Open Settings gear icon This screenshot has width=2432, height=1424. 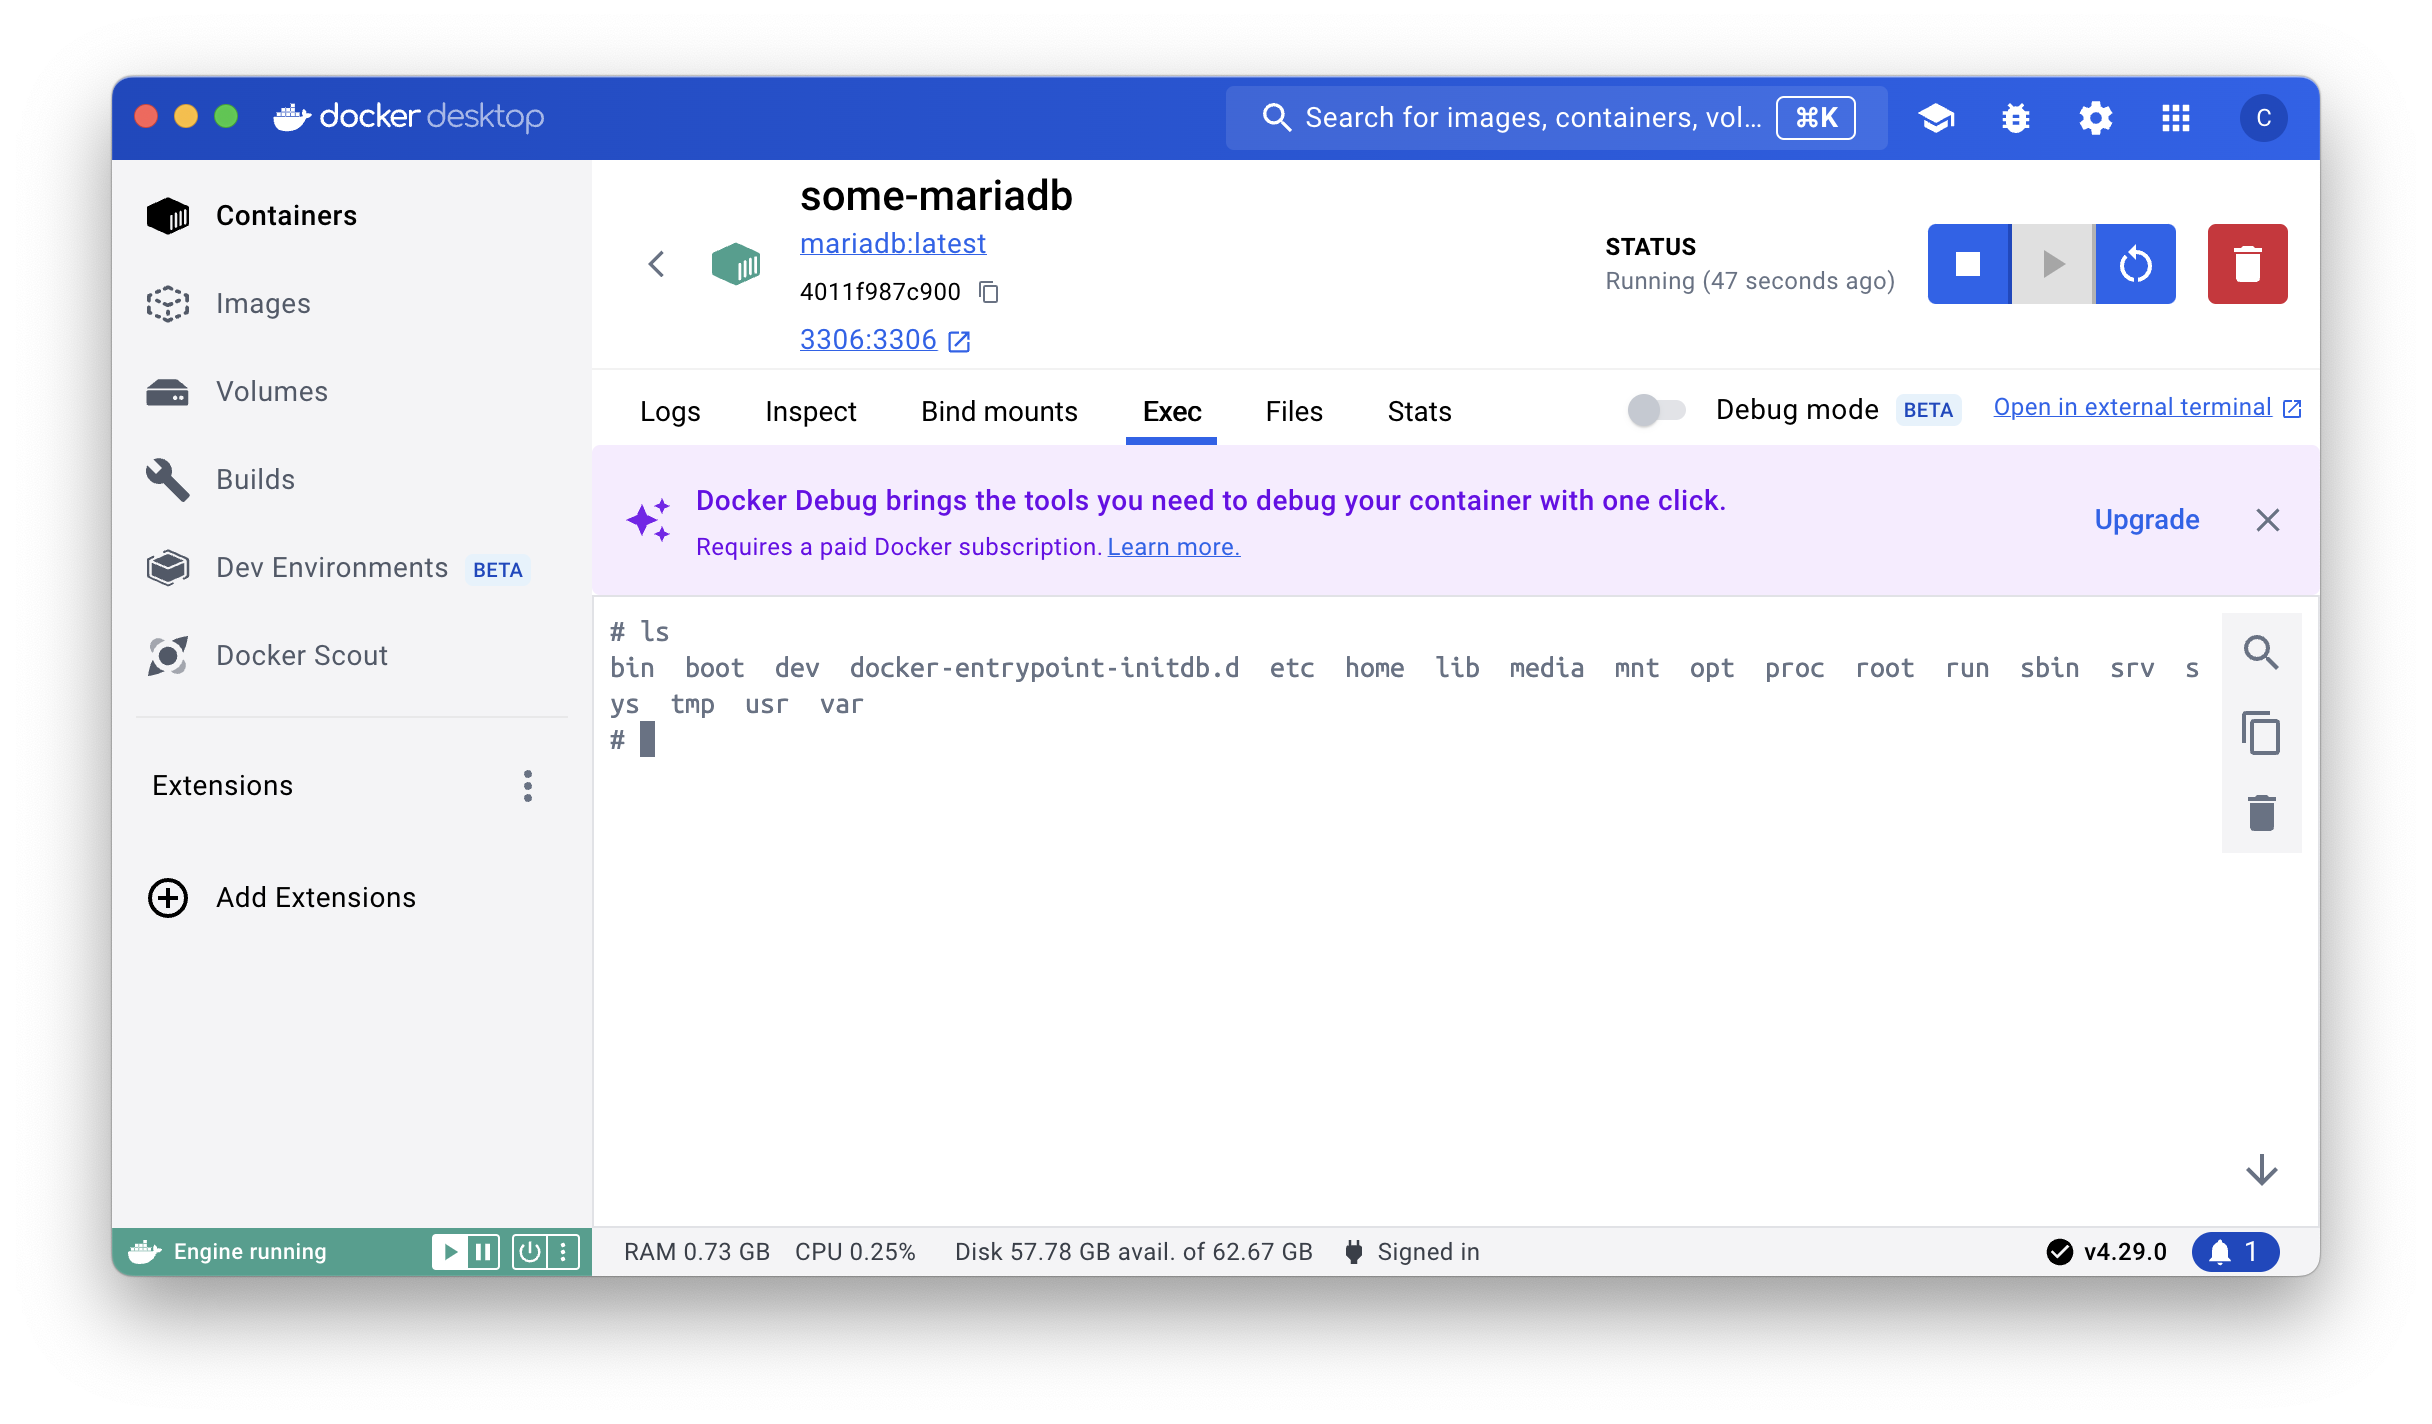(x=2095, y=118)
